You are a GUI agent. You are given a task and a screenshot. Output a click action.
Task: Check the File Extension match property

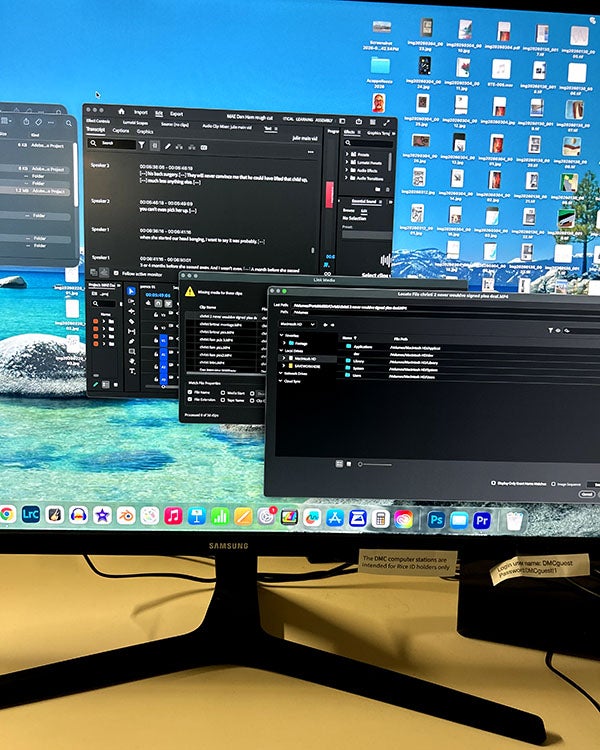click(190, 399)
